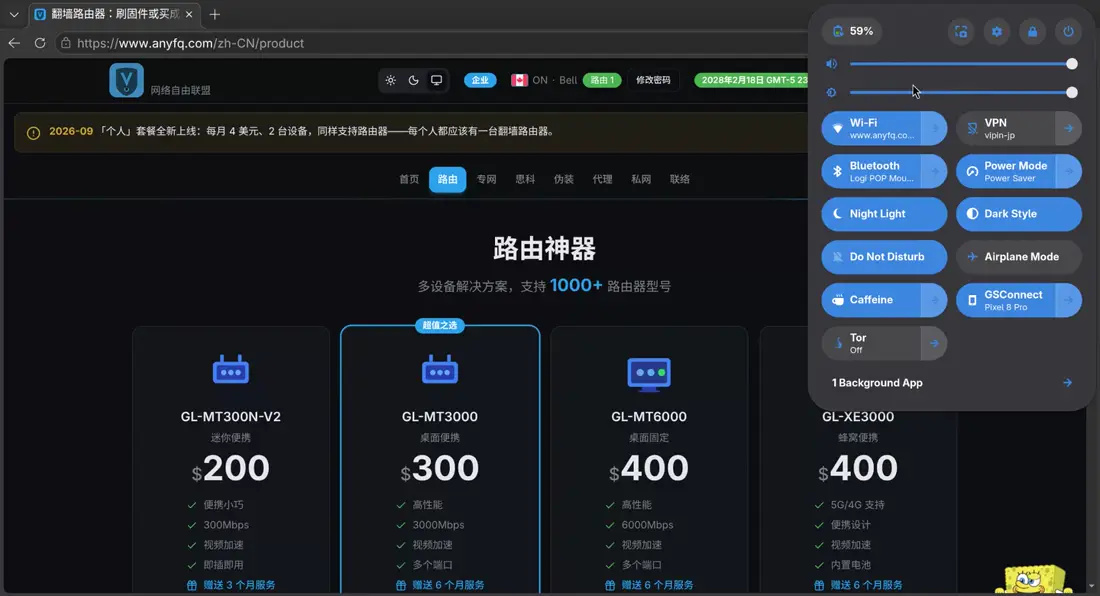Toggle the VPN vipin-jp connection

[x=1006, y=128]
